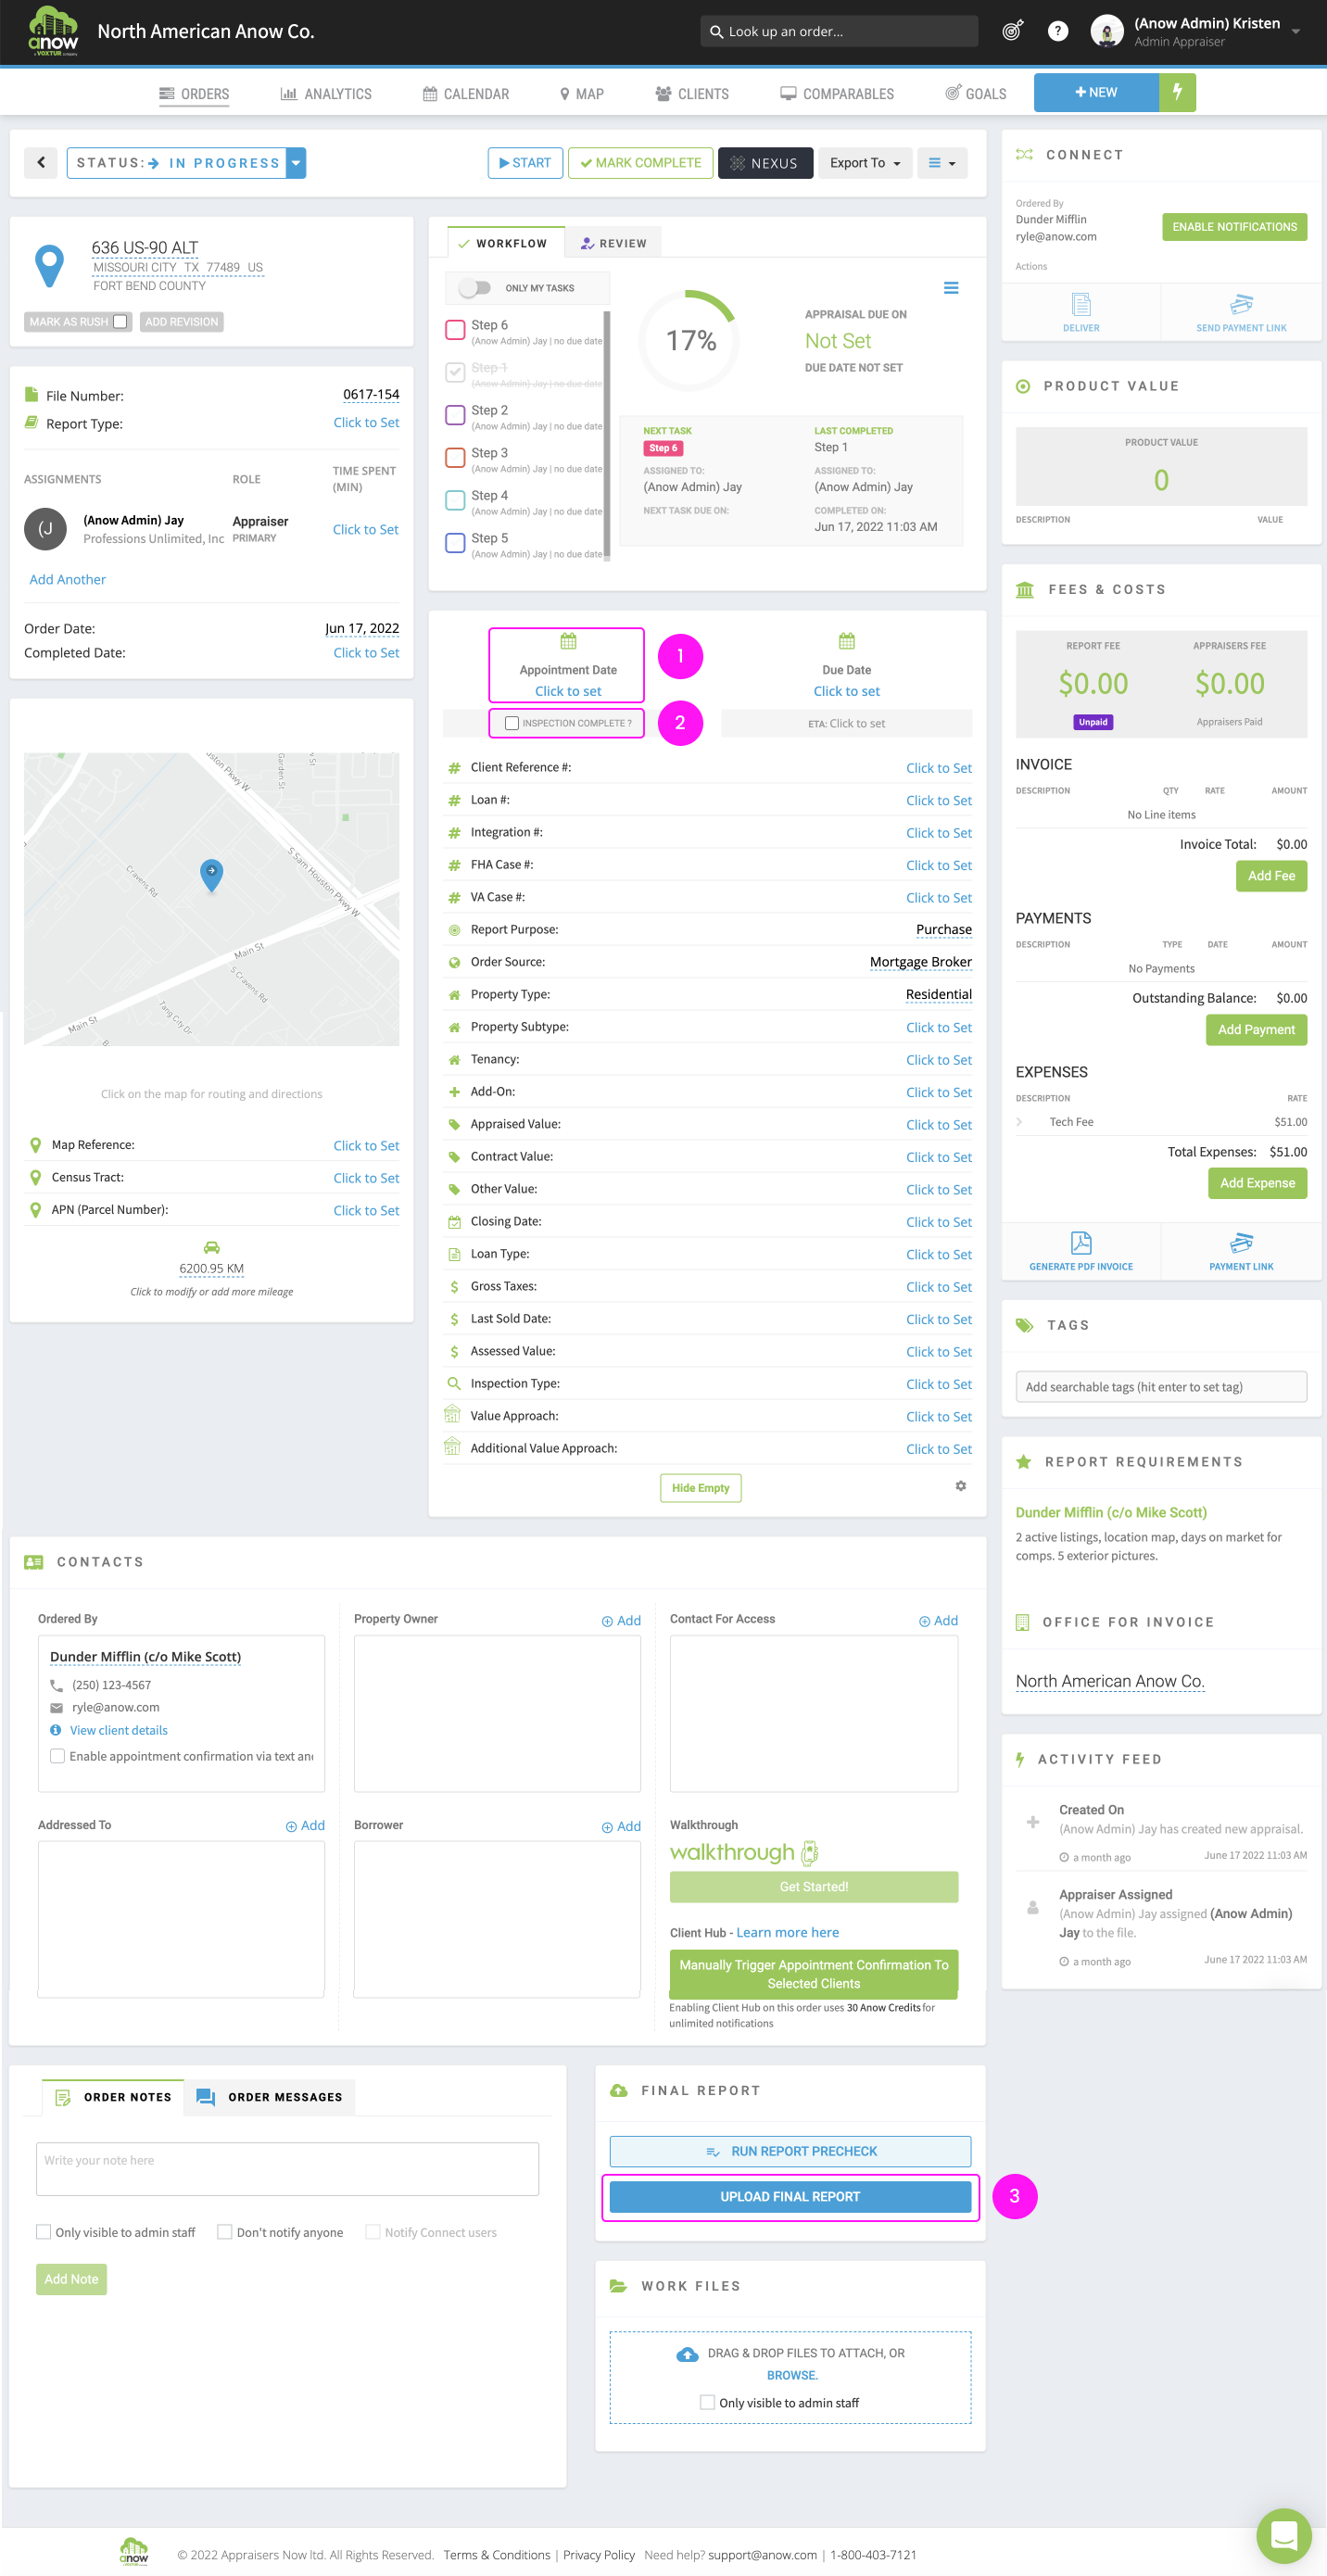Click the Run Report Precheck button

(790, 2151)
